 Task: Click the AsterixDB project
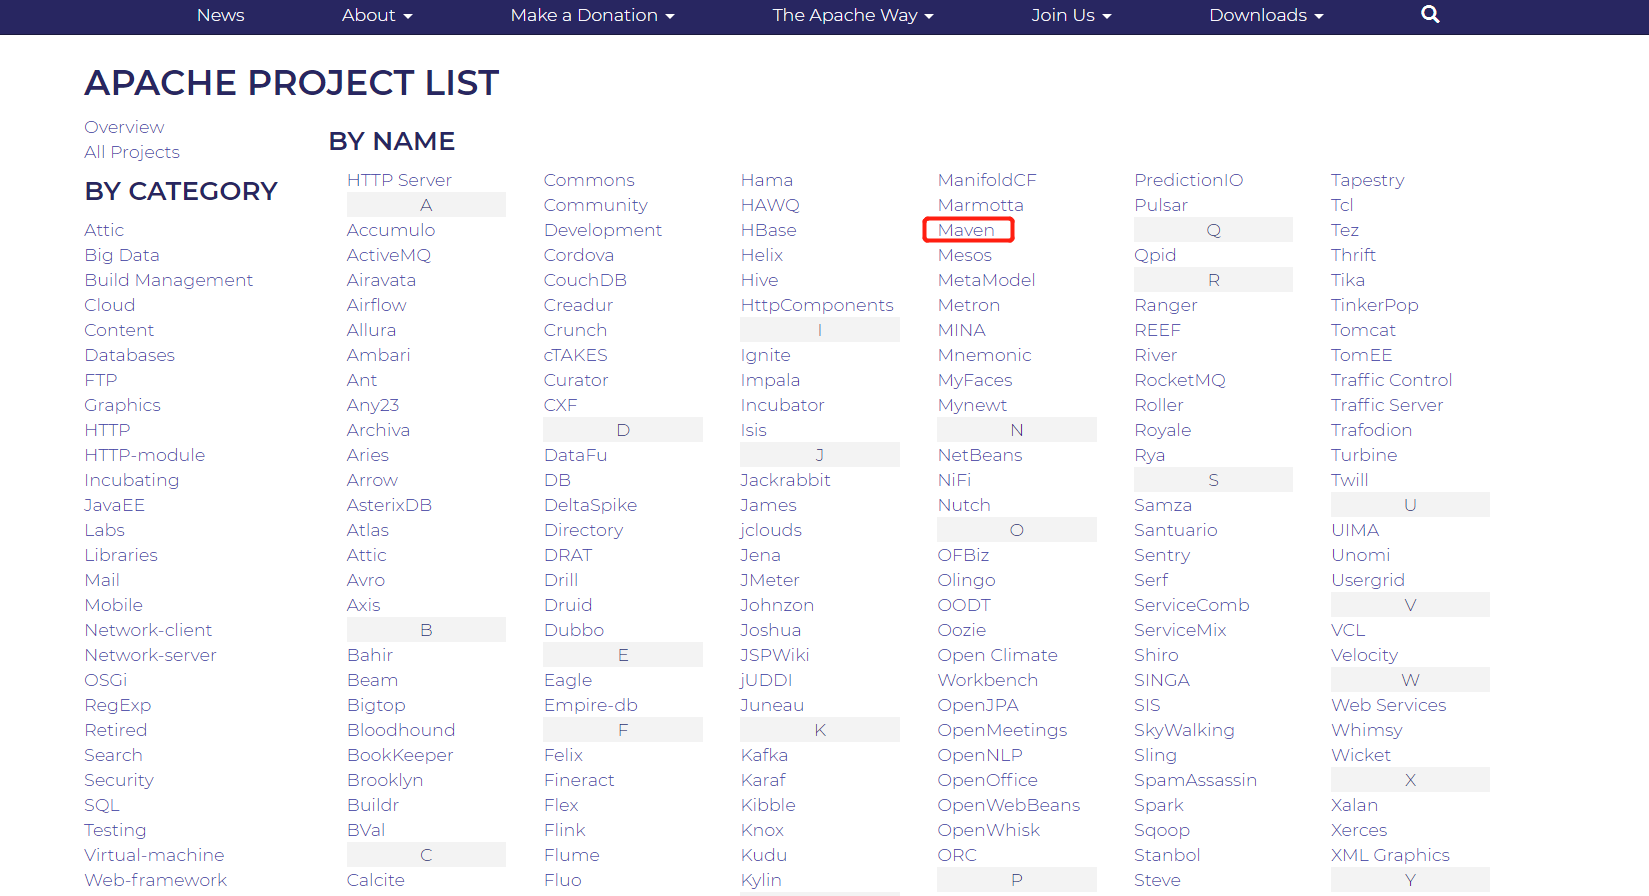coord(389,505)
